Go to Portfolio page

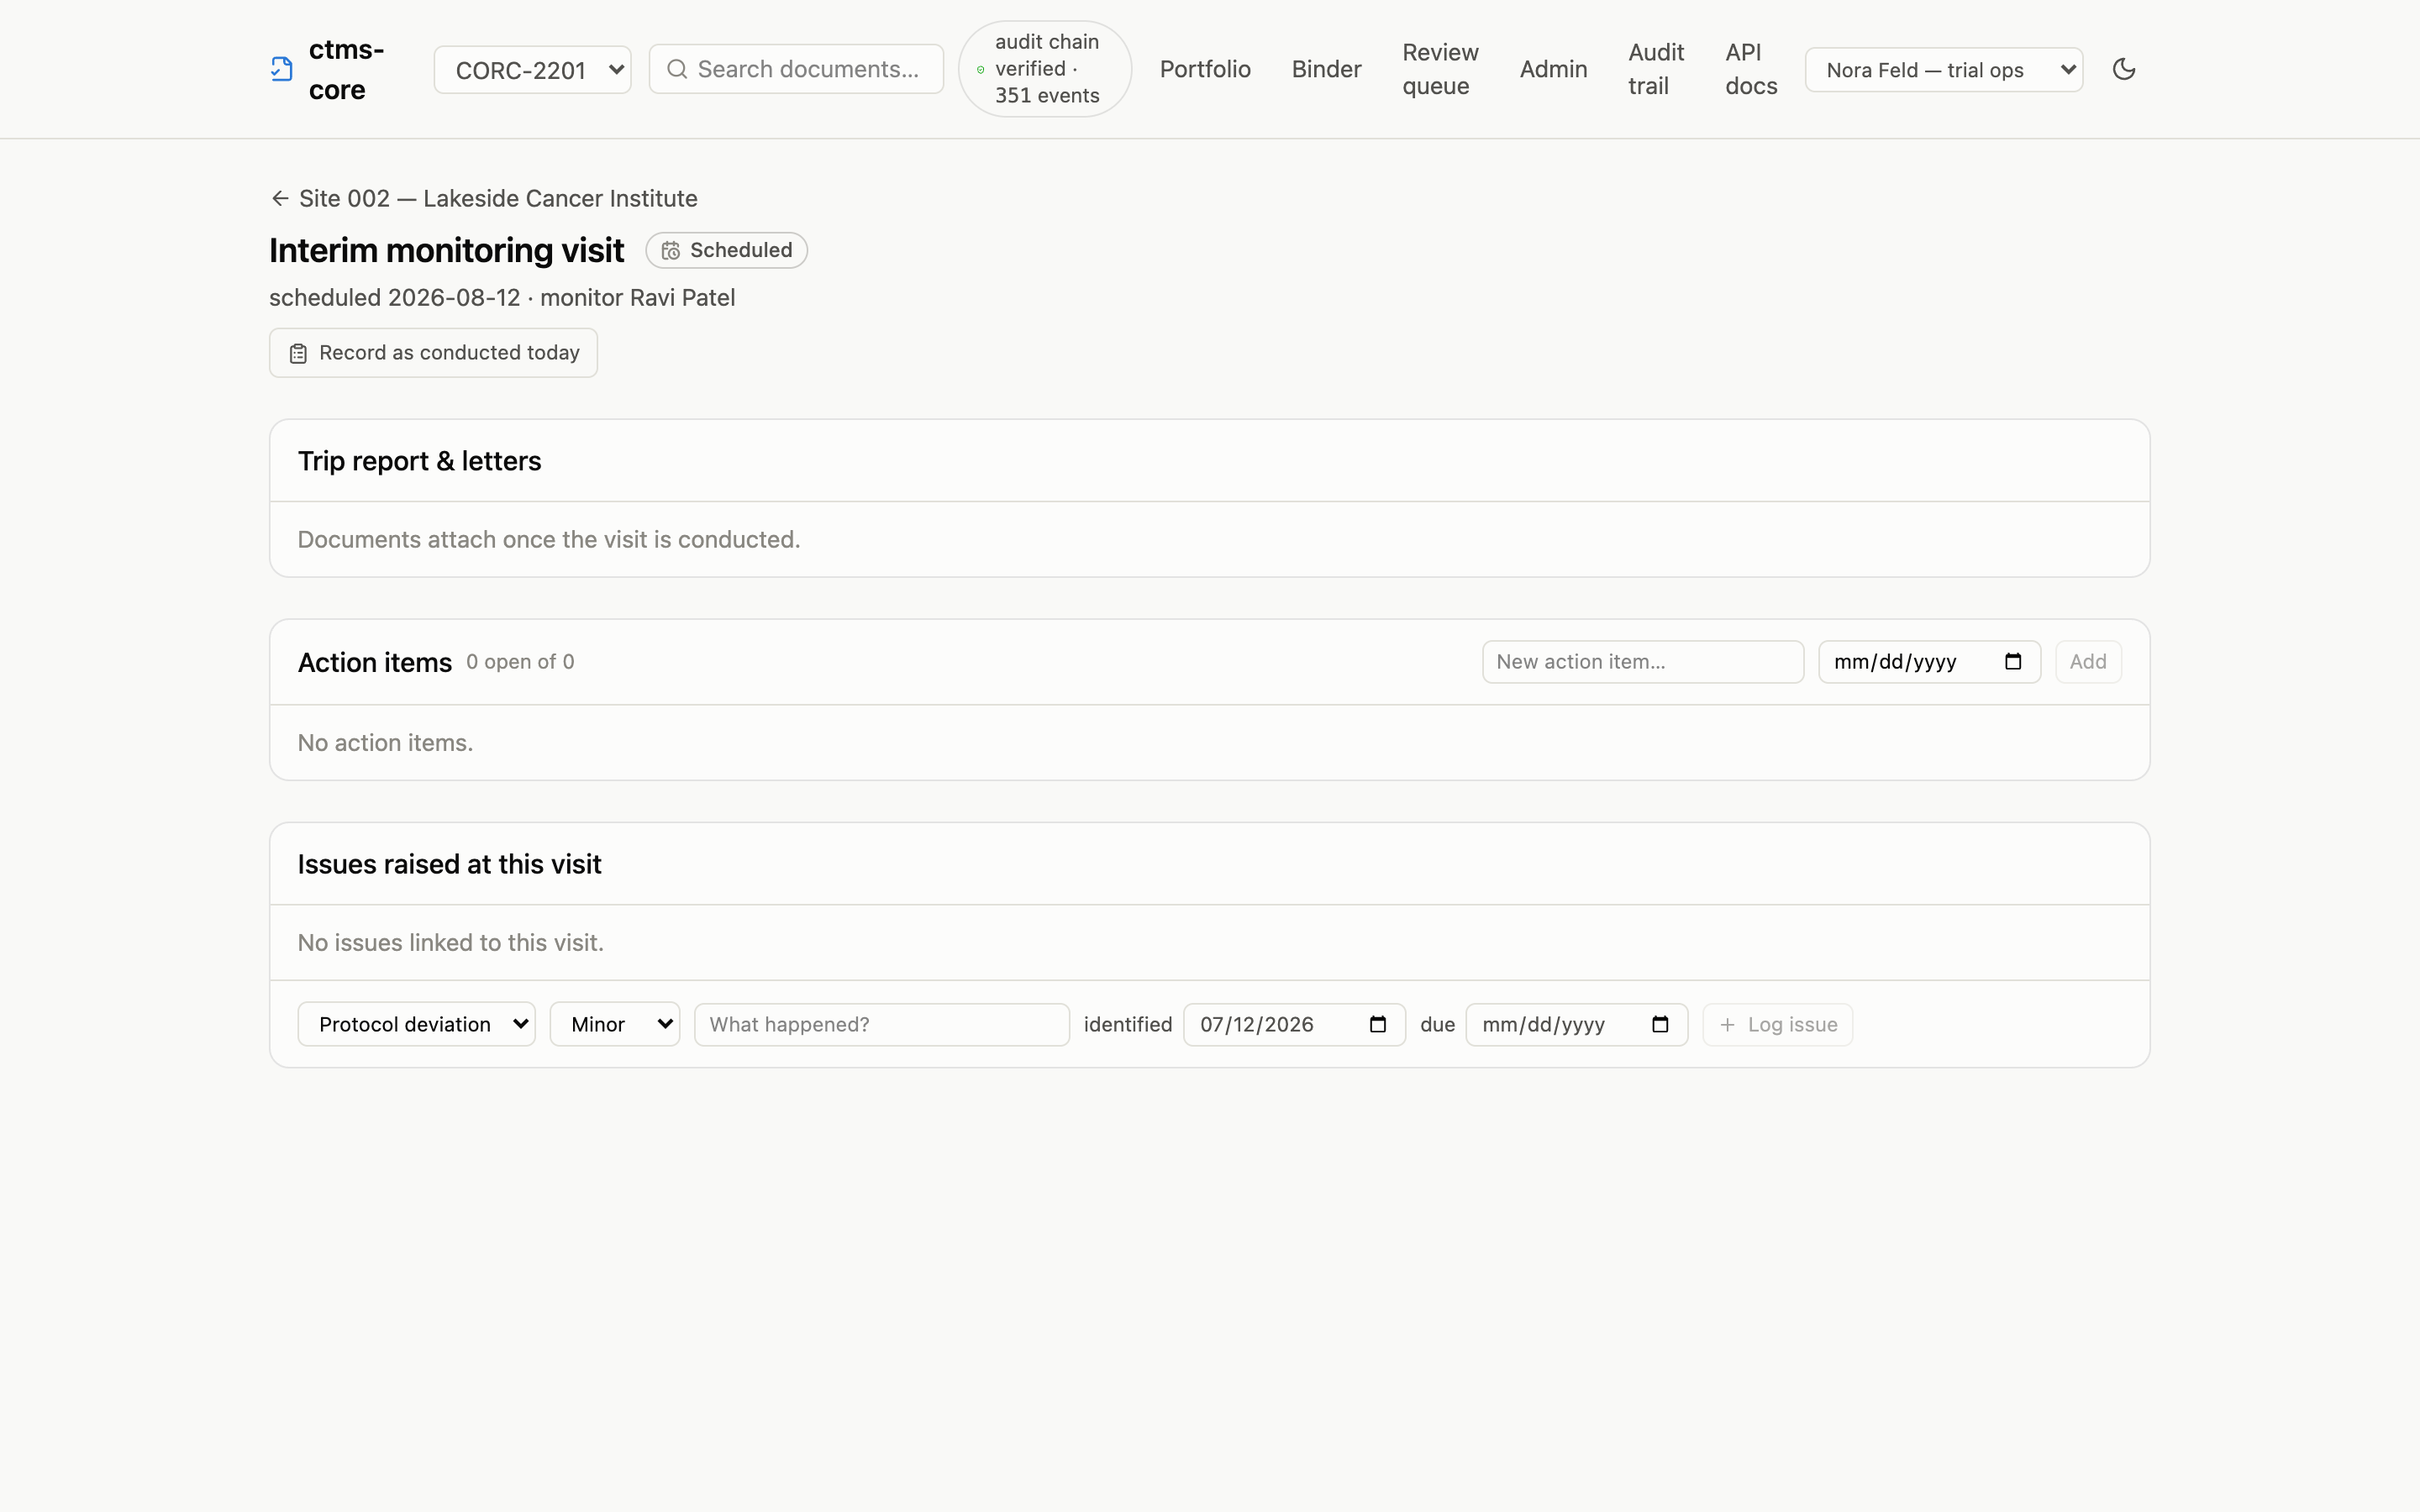point(1205,69)
